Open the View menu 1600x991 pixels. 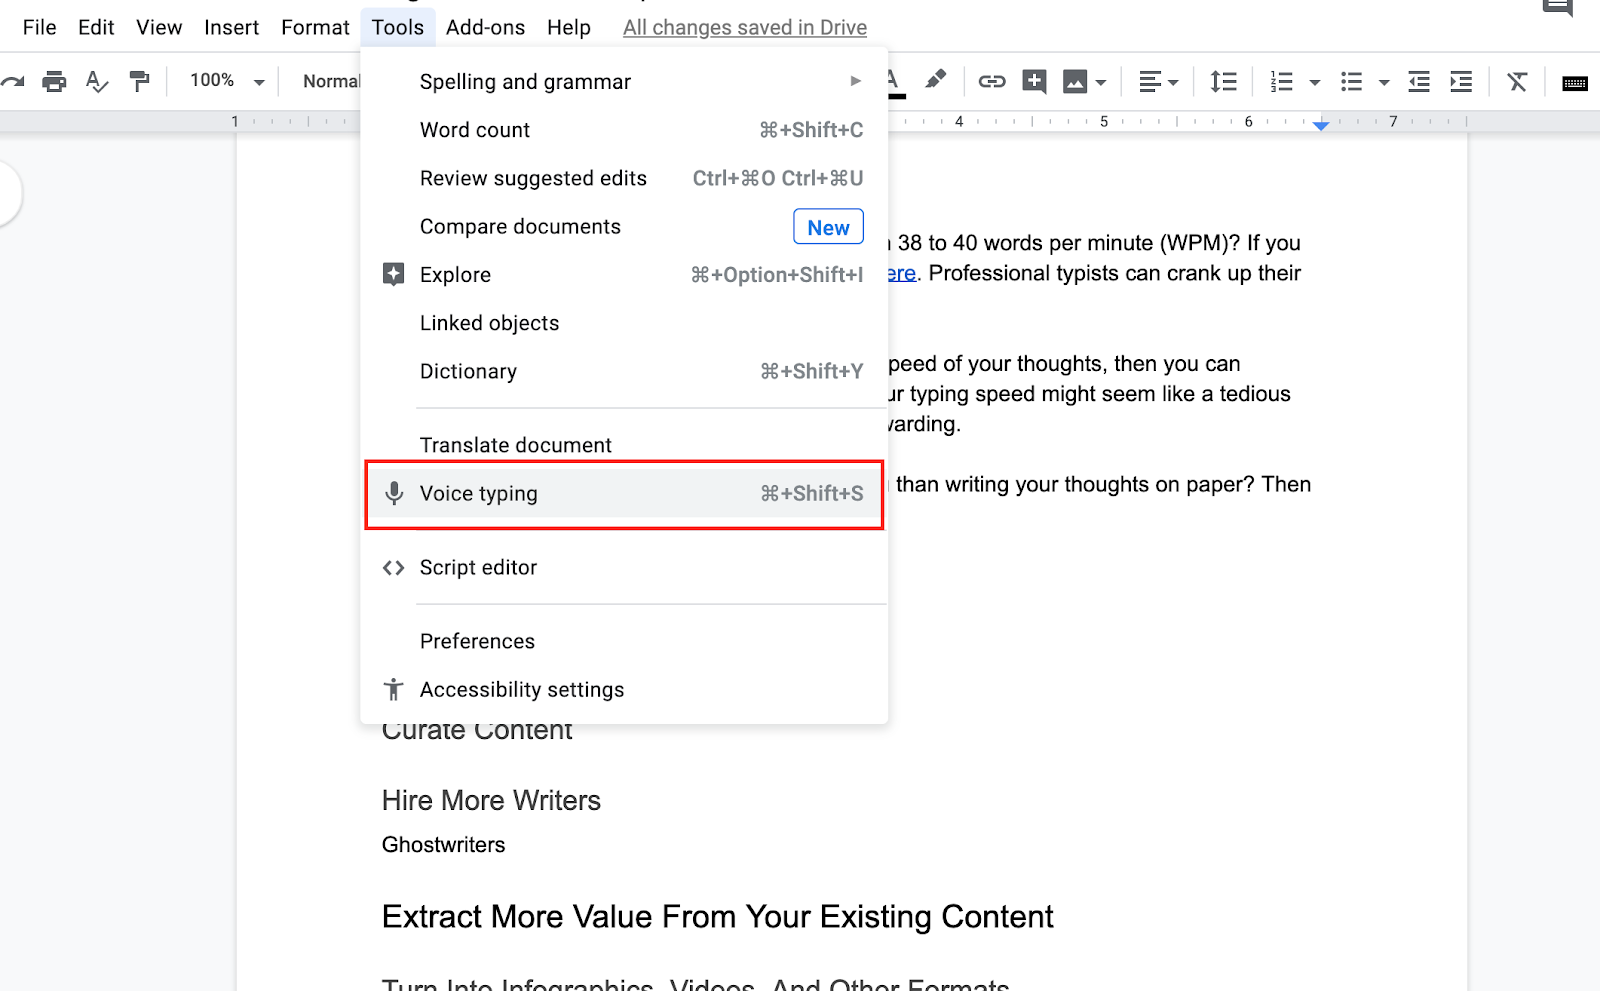click(159, 27)
